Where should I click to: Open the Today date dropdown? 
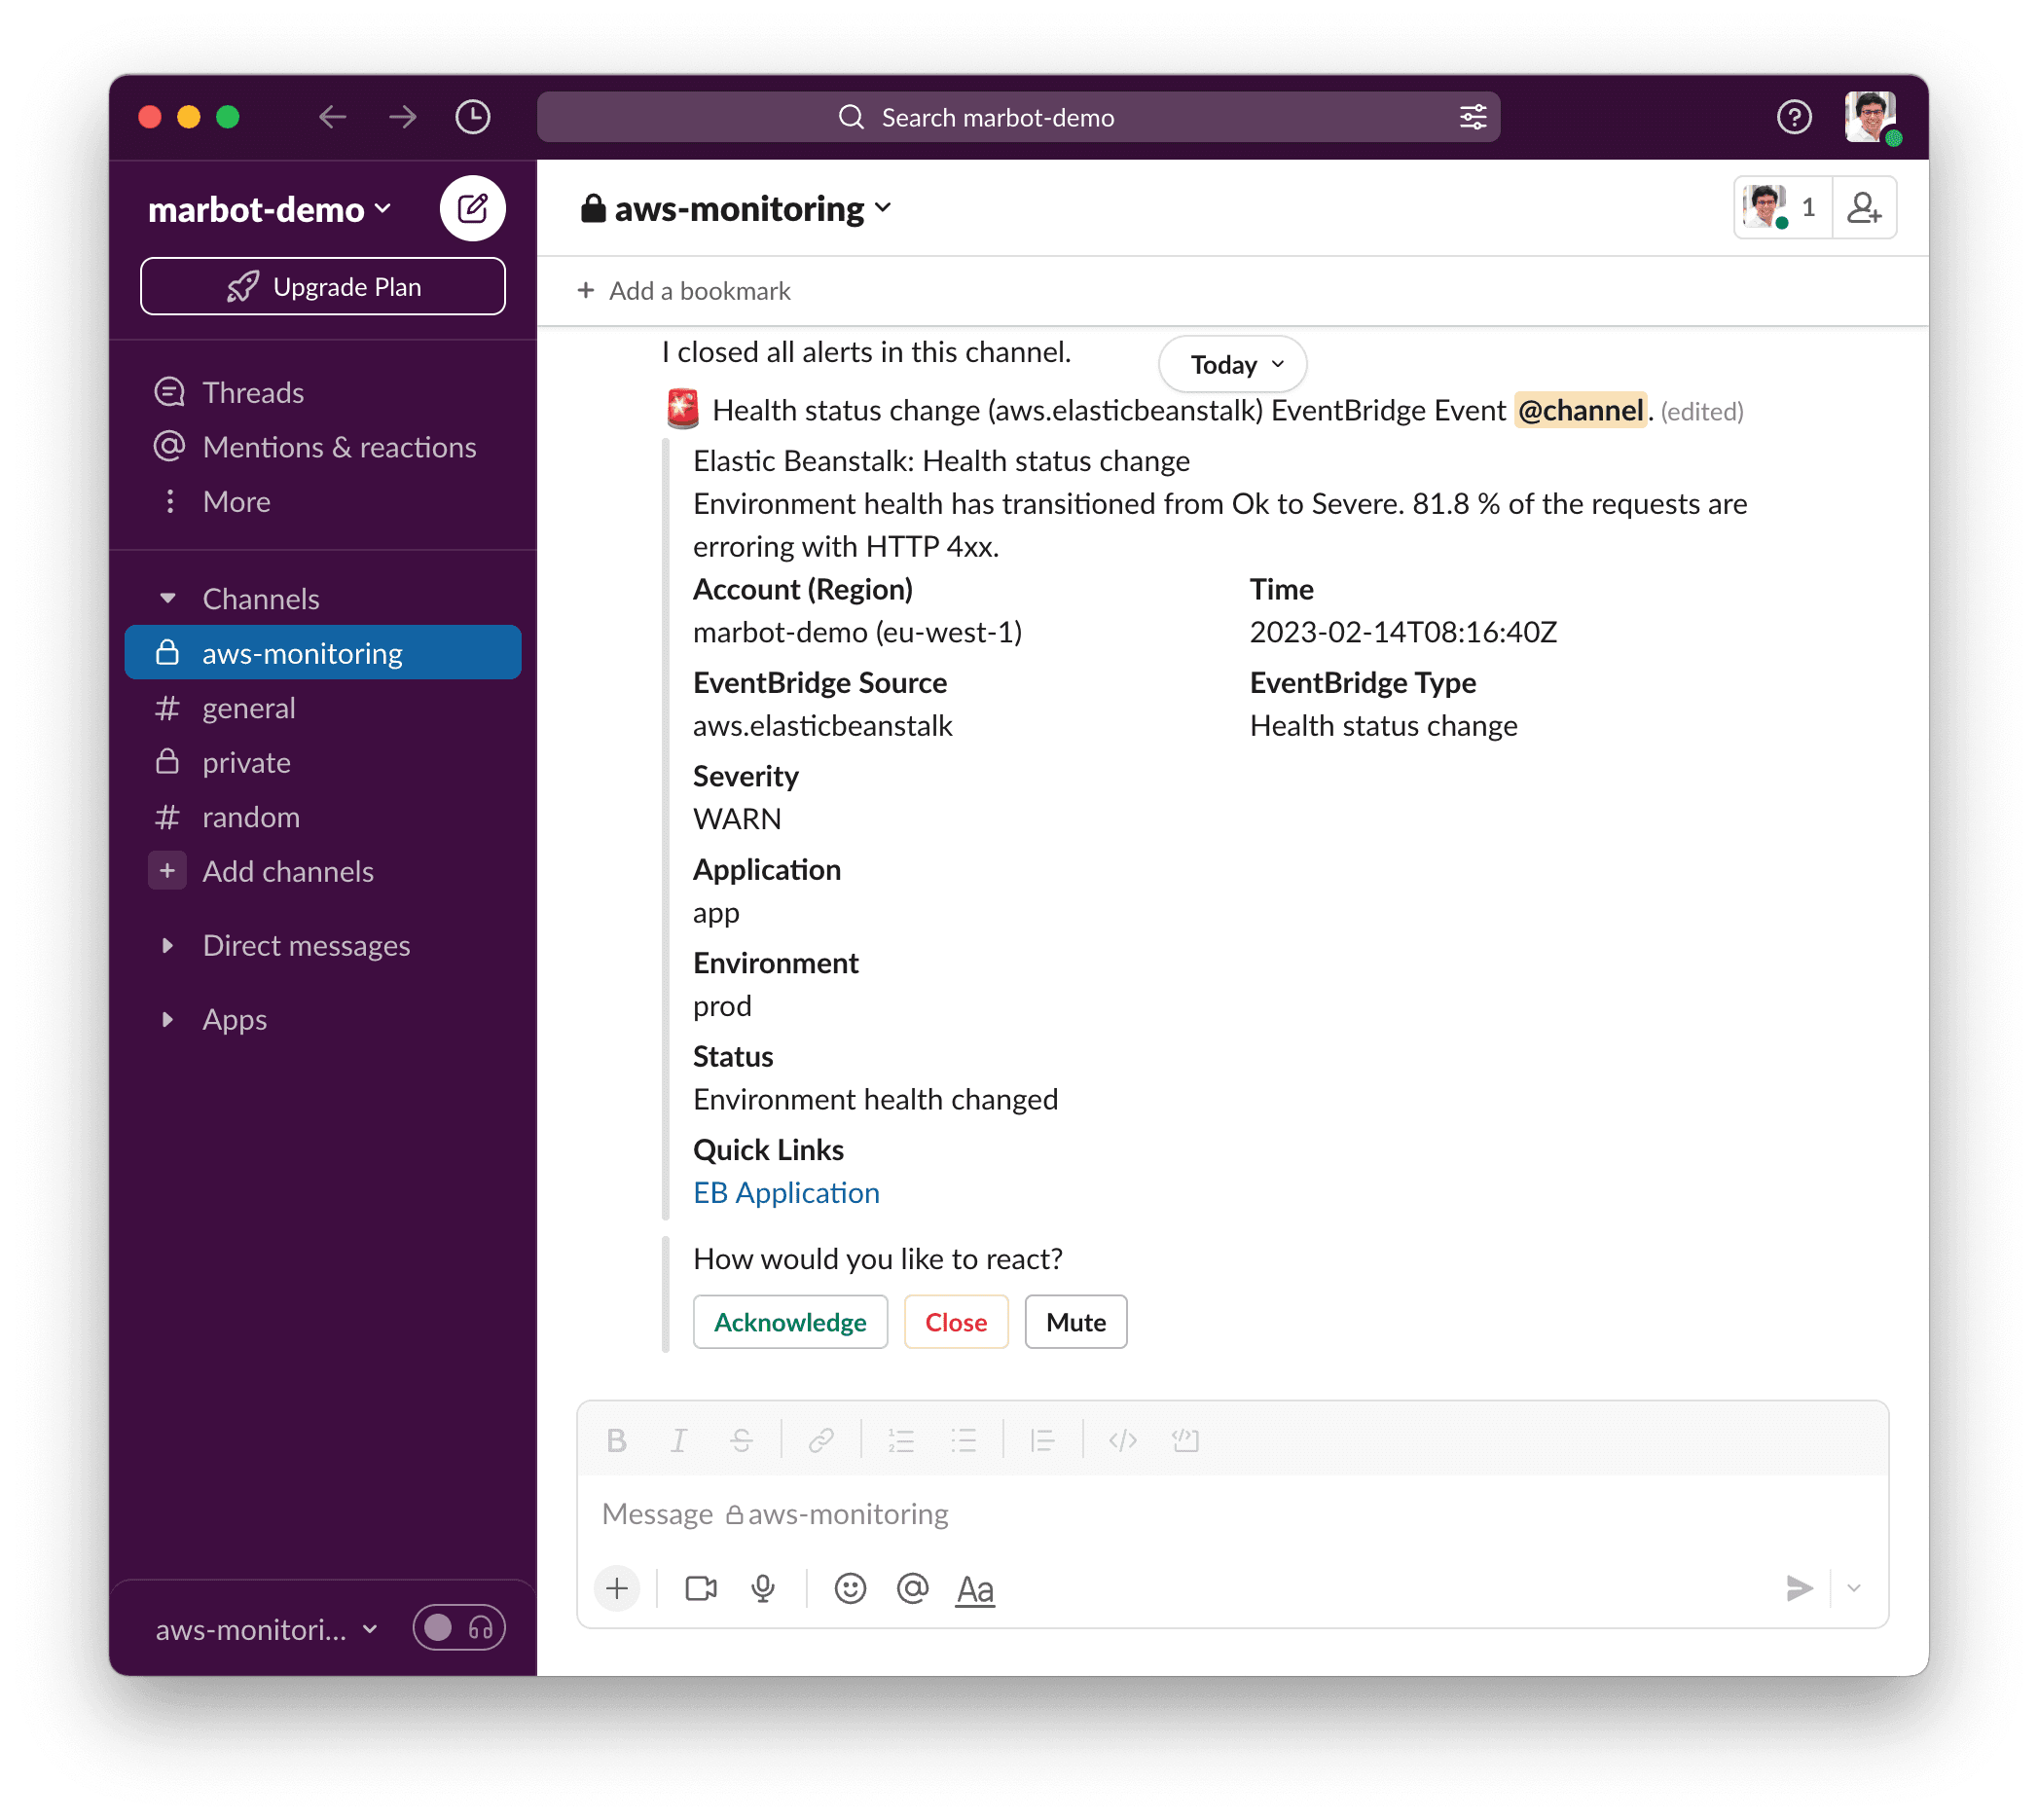tap(1233, 364)
